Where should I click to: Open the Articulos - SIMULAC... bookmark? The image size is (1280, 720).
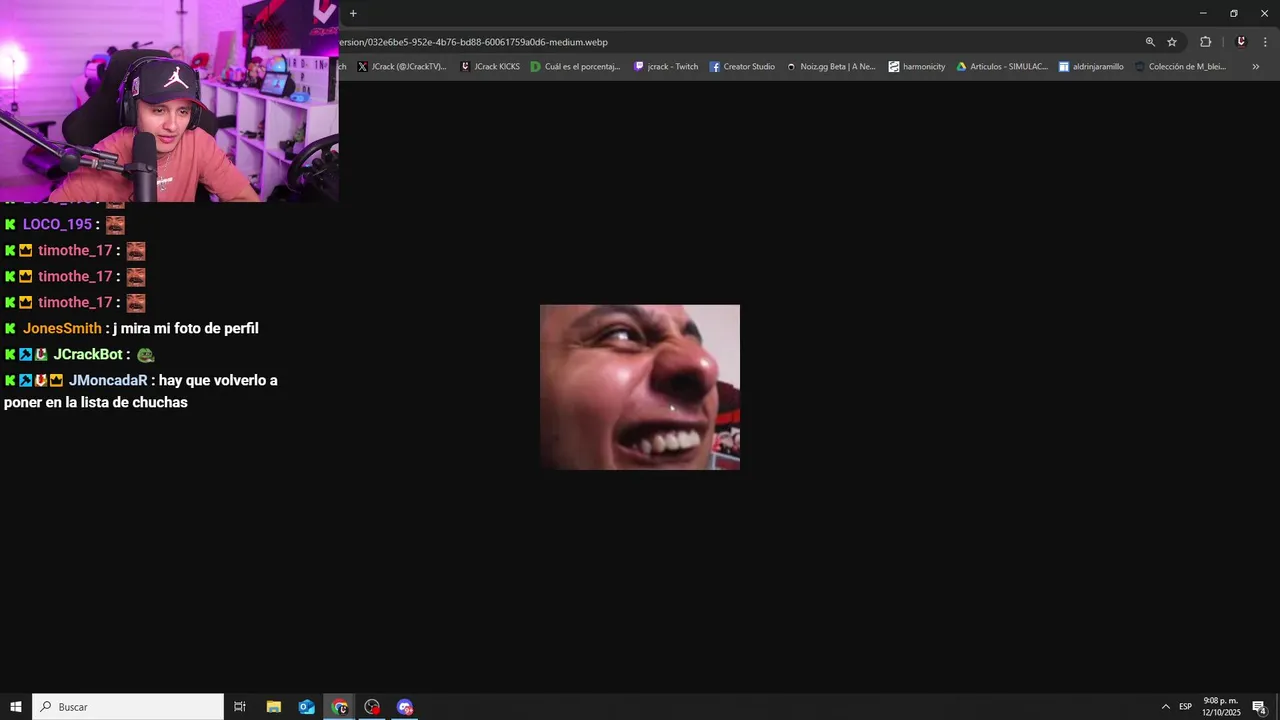coord(1002,67)
